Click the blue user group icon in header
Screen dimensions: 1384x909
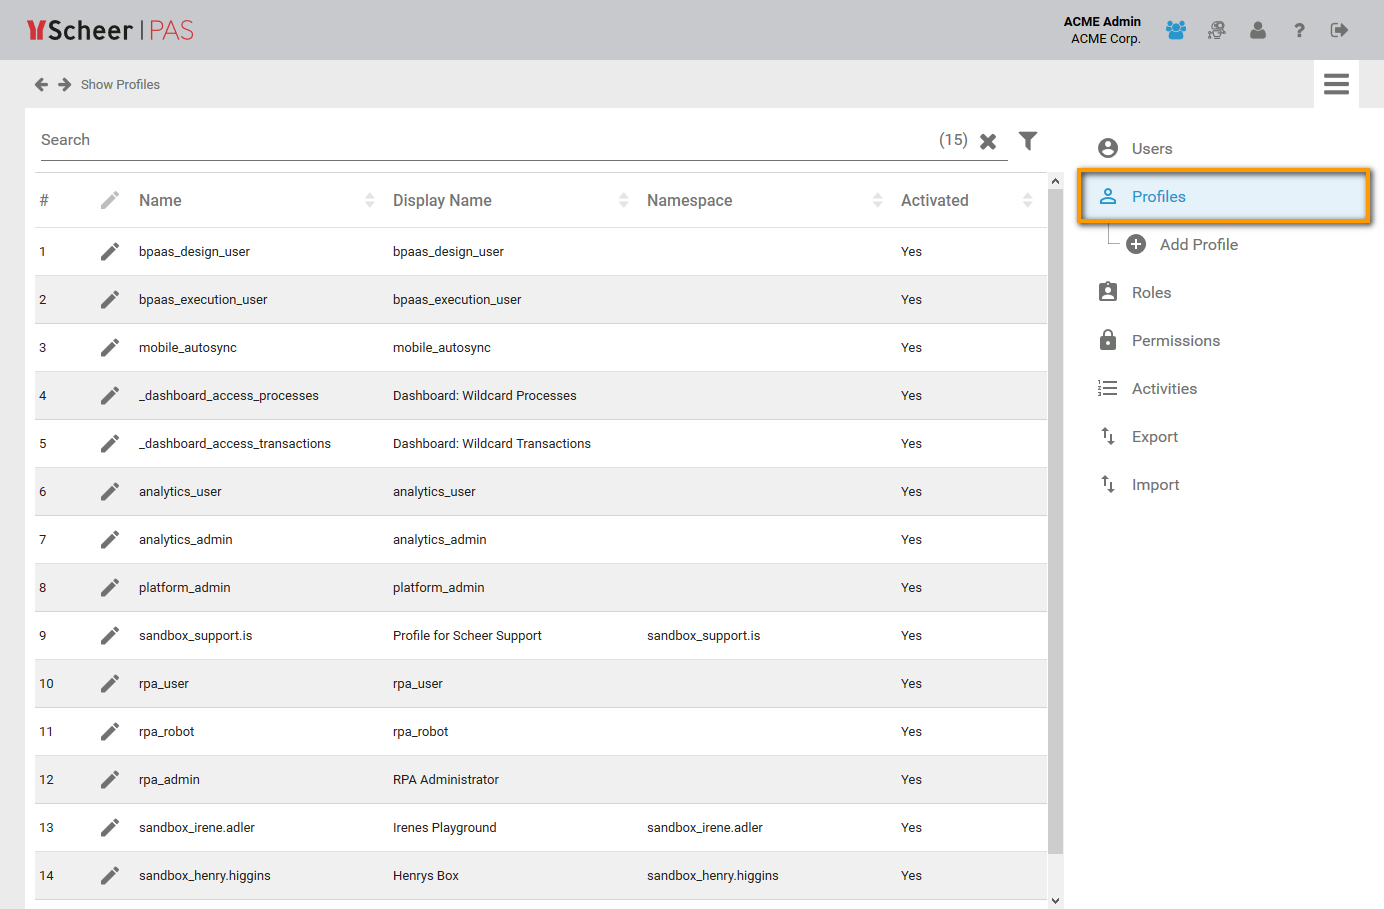[1176, 31]
